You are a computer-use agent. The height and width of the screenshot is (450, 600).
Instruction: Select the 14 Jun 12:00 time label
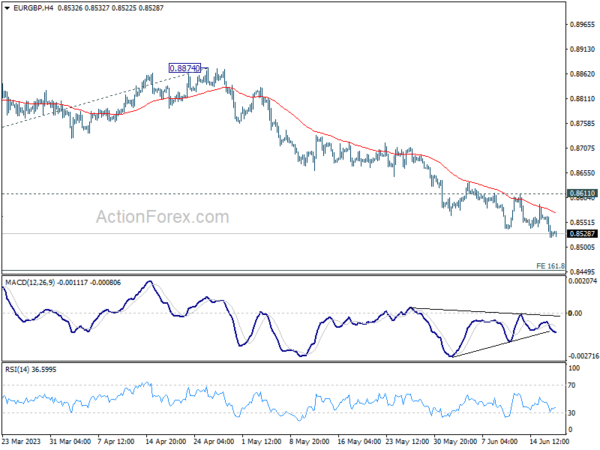(x=548, y=442)
